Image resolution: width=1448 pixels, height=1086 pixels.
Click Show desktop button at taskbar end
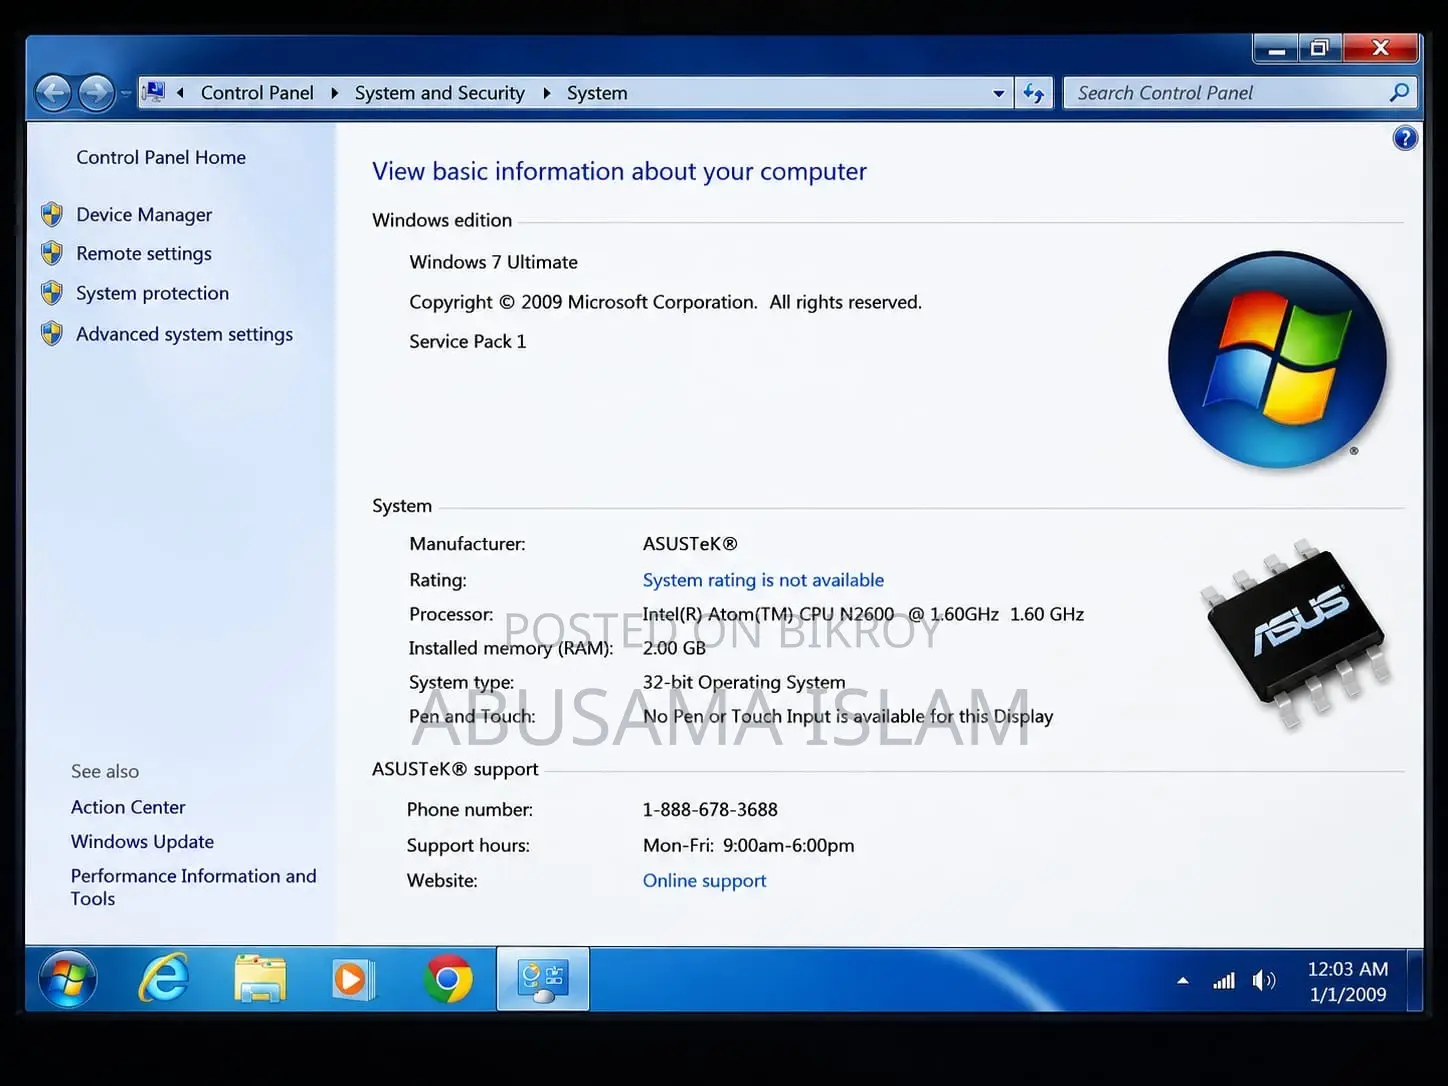point(1415,979)
